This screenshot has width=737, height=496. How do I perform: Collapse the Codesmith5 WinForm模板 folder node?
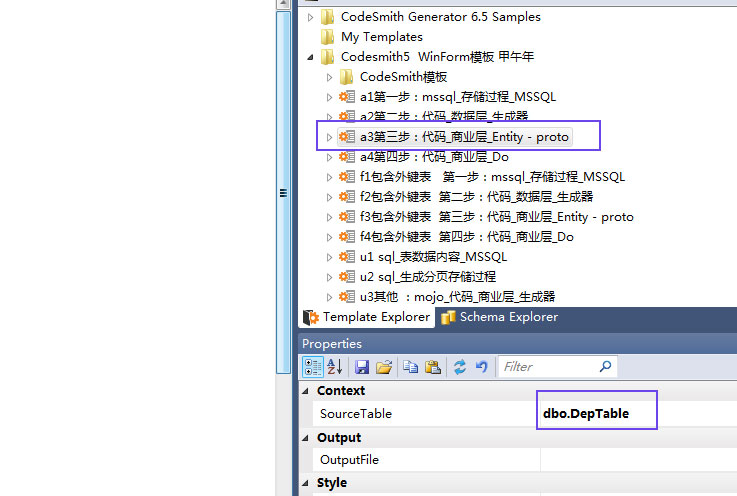[310, 57]
